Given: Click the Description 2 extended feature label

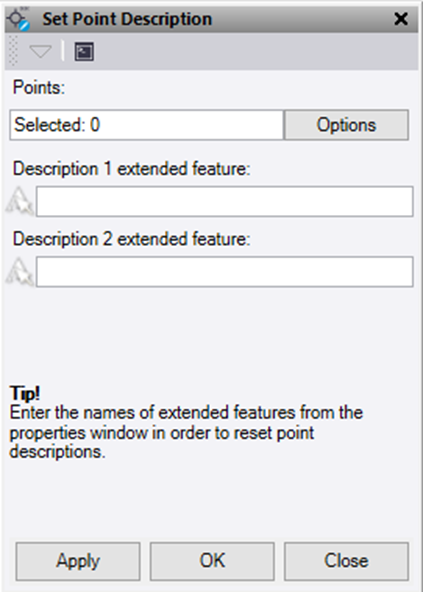Looking at the screenshot, I should pyautogui.click(x=131, y=239).
